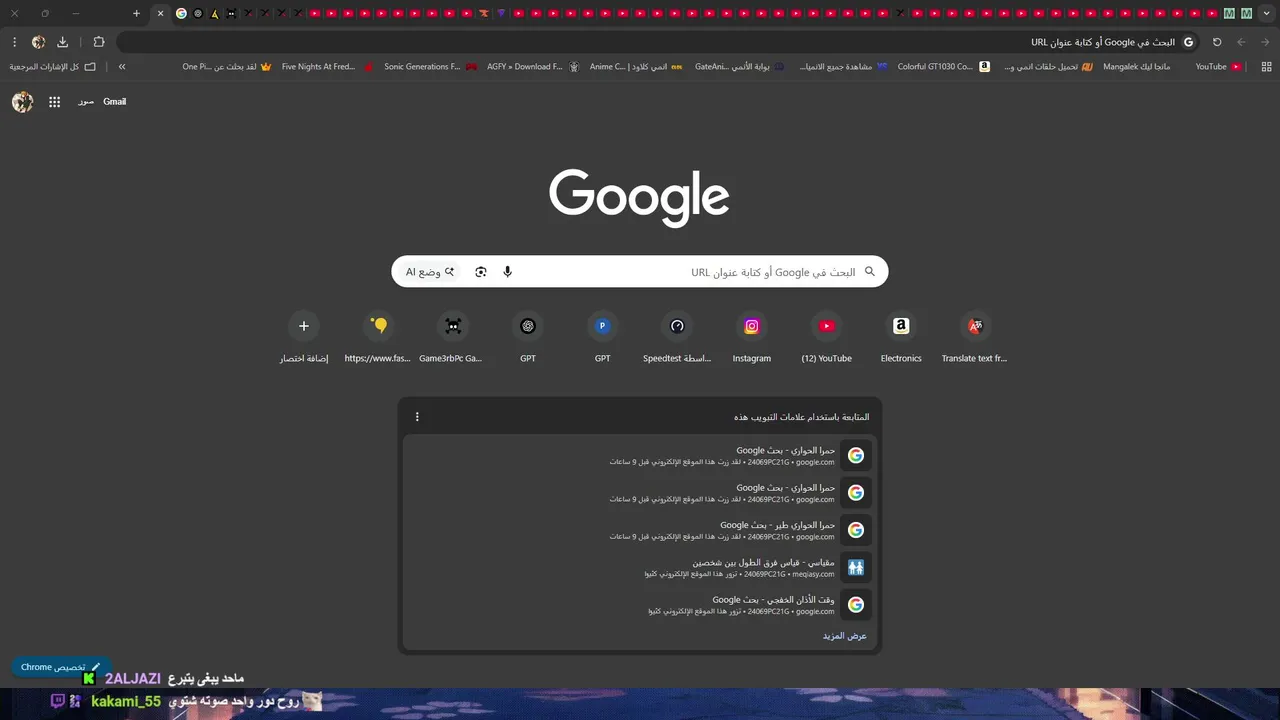1280x720 pixels.
Task: Open the Gmail link
Action: click(x=115, y=102)
